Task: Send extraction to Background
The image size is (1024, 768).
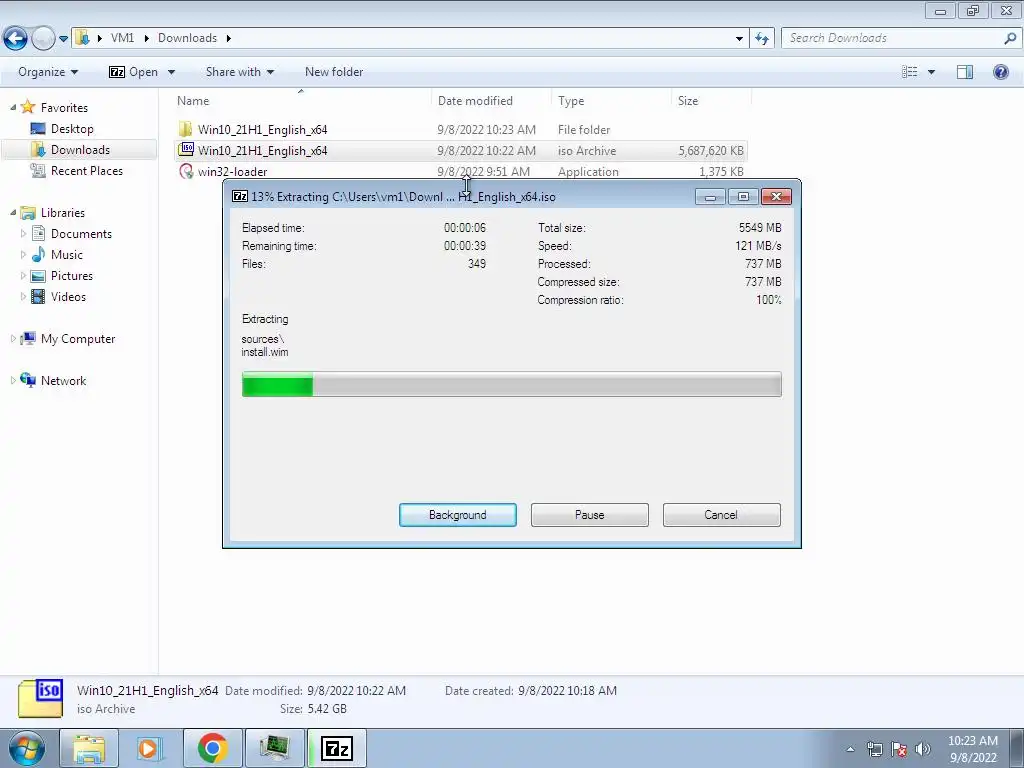Action: [458, 515]
